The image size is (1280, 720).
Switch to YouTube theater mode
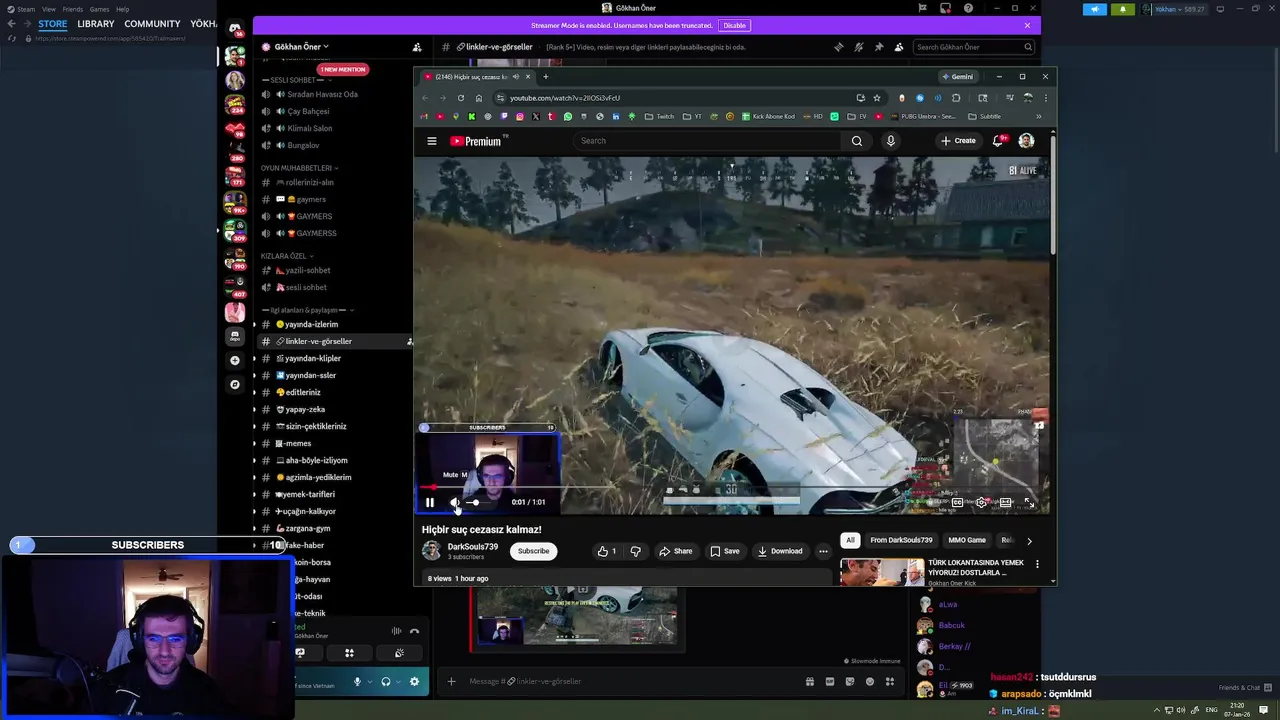click(x=1005, y=502)
